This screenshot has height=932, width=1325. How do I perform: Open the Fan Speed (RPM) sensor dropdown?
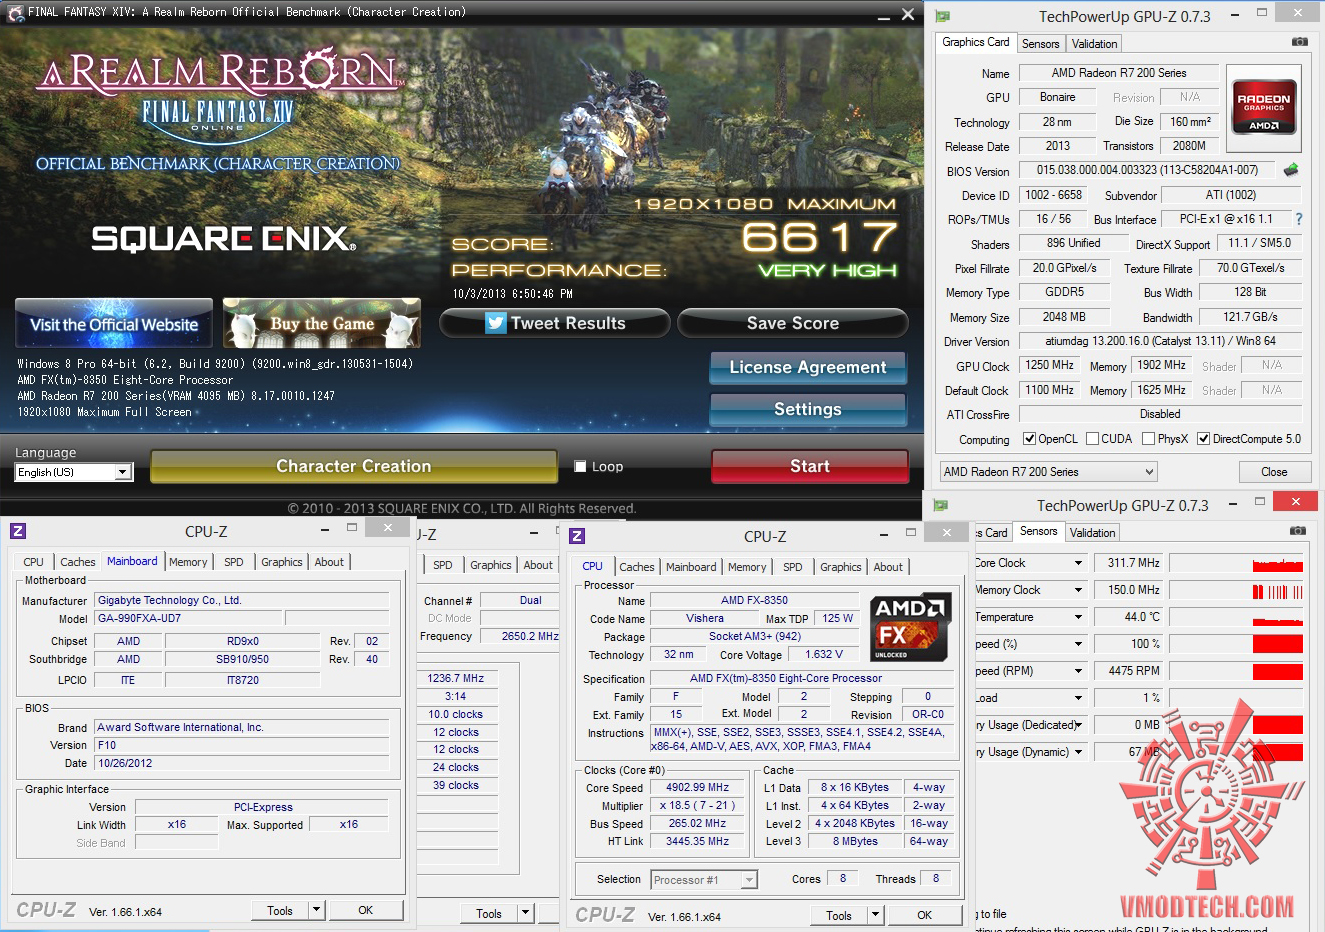[1078, 671]
